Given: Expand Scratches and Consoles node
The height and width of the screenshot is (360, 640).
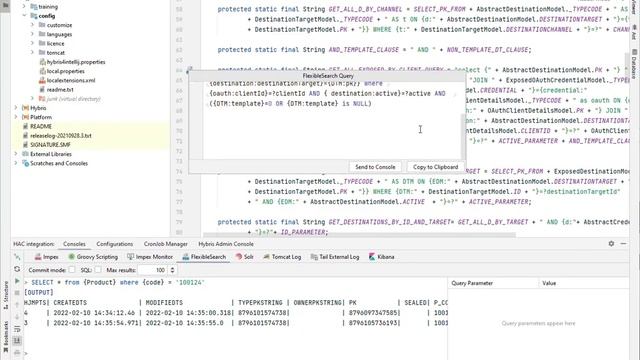Looking at the screenshot, I should (16, 163).
